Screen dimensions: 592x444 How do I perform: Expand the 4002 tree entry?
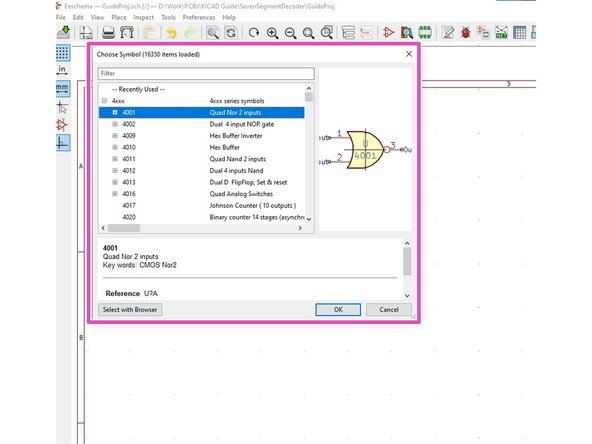(x=115, y=124)
